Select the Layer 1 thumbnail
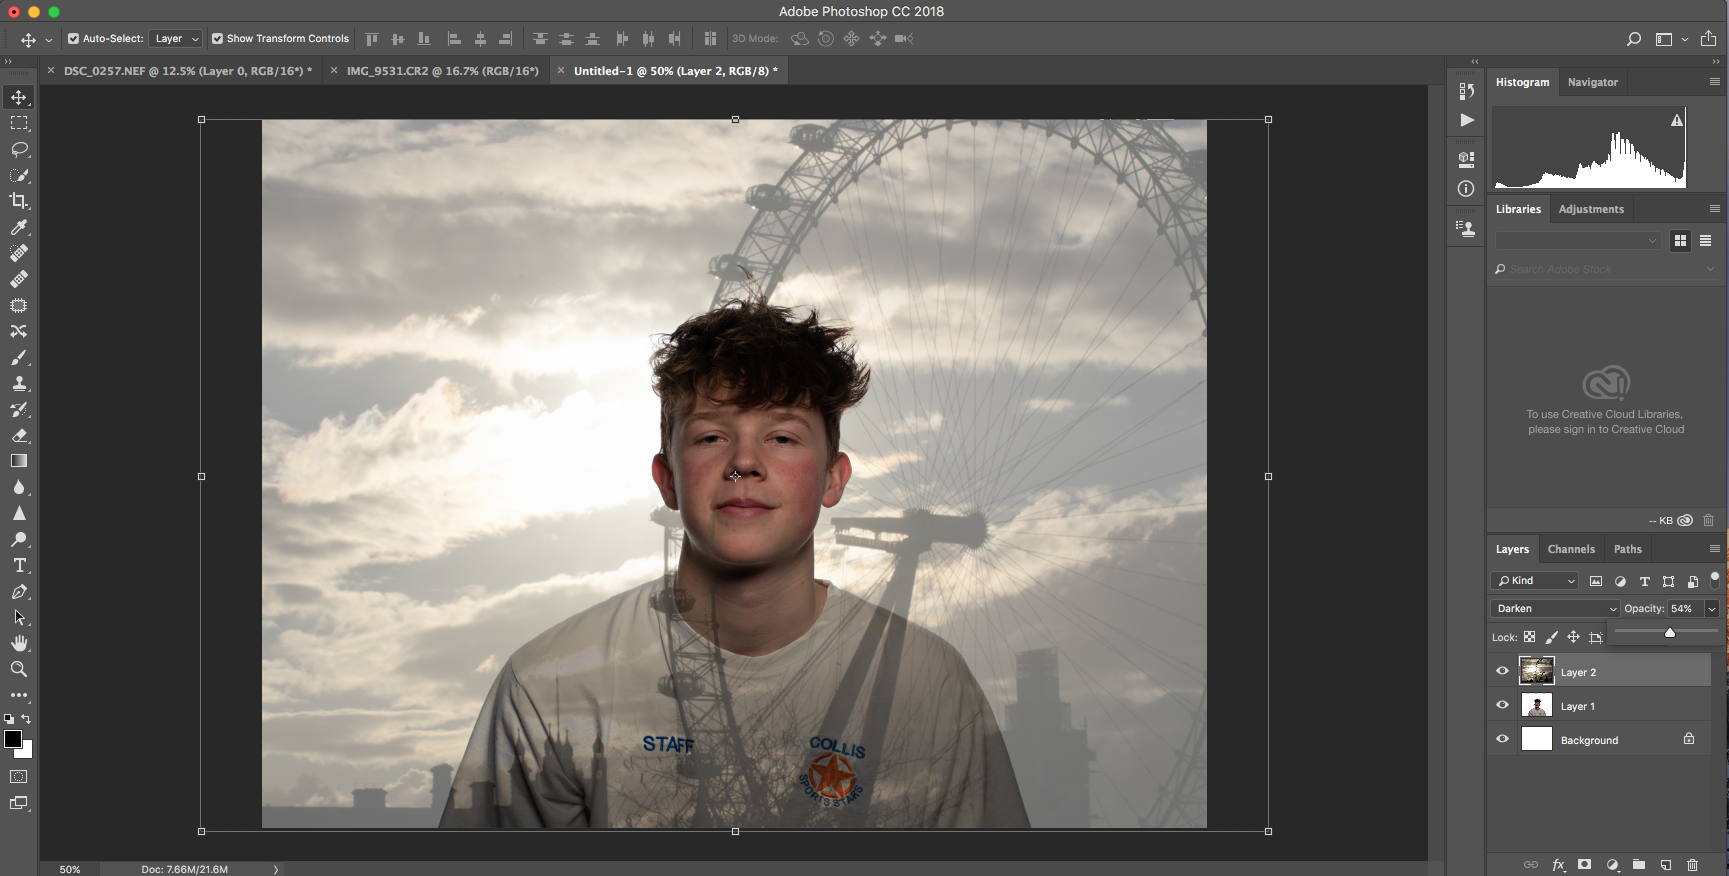This screenshot has height=876, width=1729. [1536, 706]
